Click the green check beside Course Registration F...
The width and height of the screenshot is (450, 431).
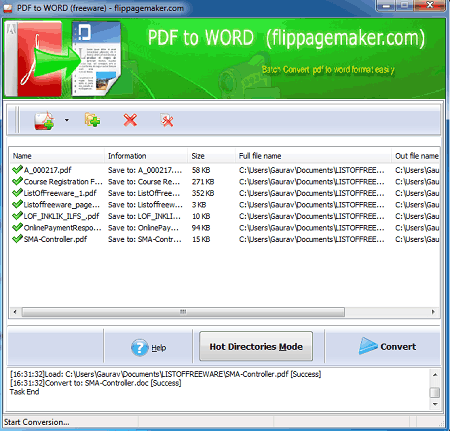click(17, 181)
